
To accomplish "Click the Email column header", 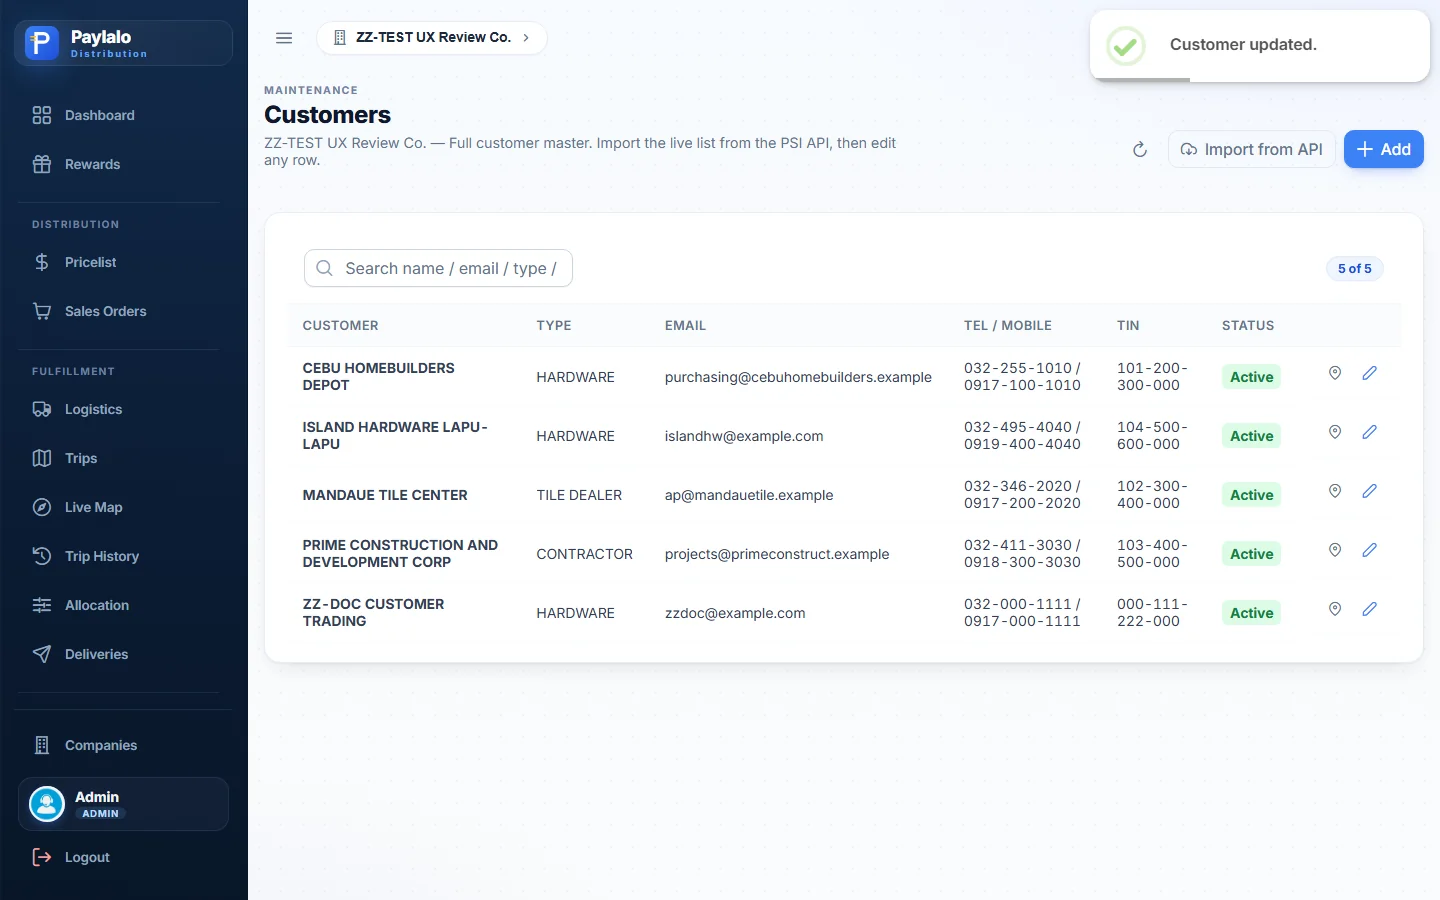I will tap(685, 326).
